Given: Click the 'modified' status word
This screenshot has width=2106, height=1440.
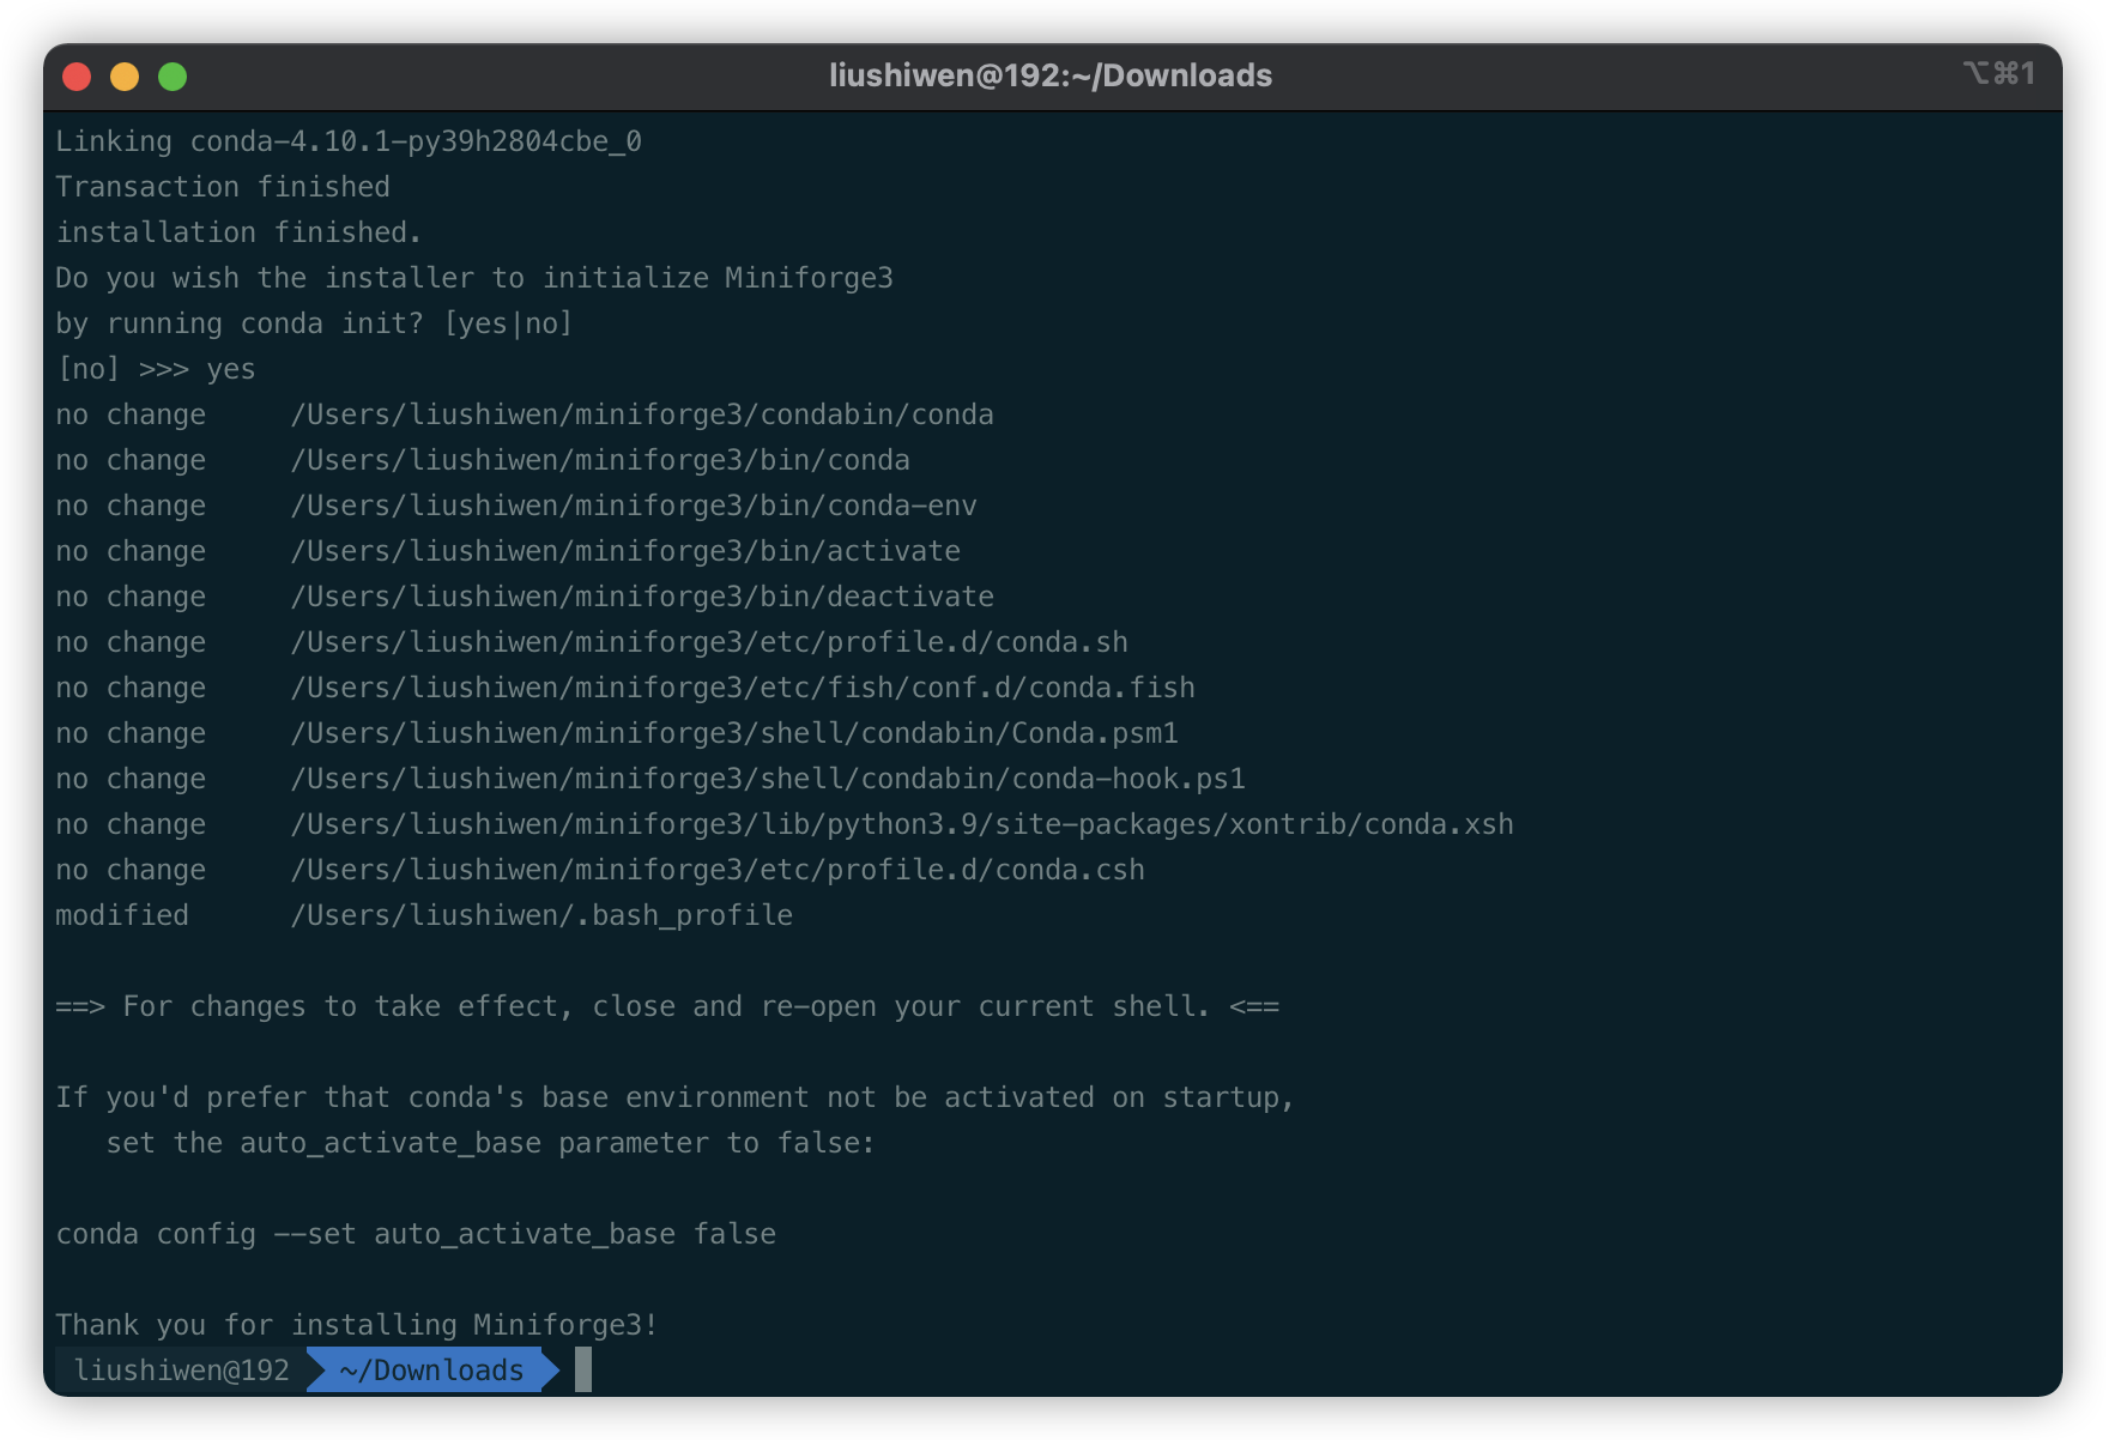Looking at the screenshot, I should pos(122,915).
